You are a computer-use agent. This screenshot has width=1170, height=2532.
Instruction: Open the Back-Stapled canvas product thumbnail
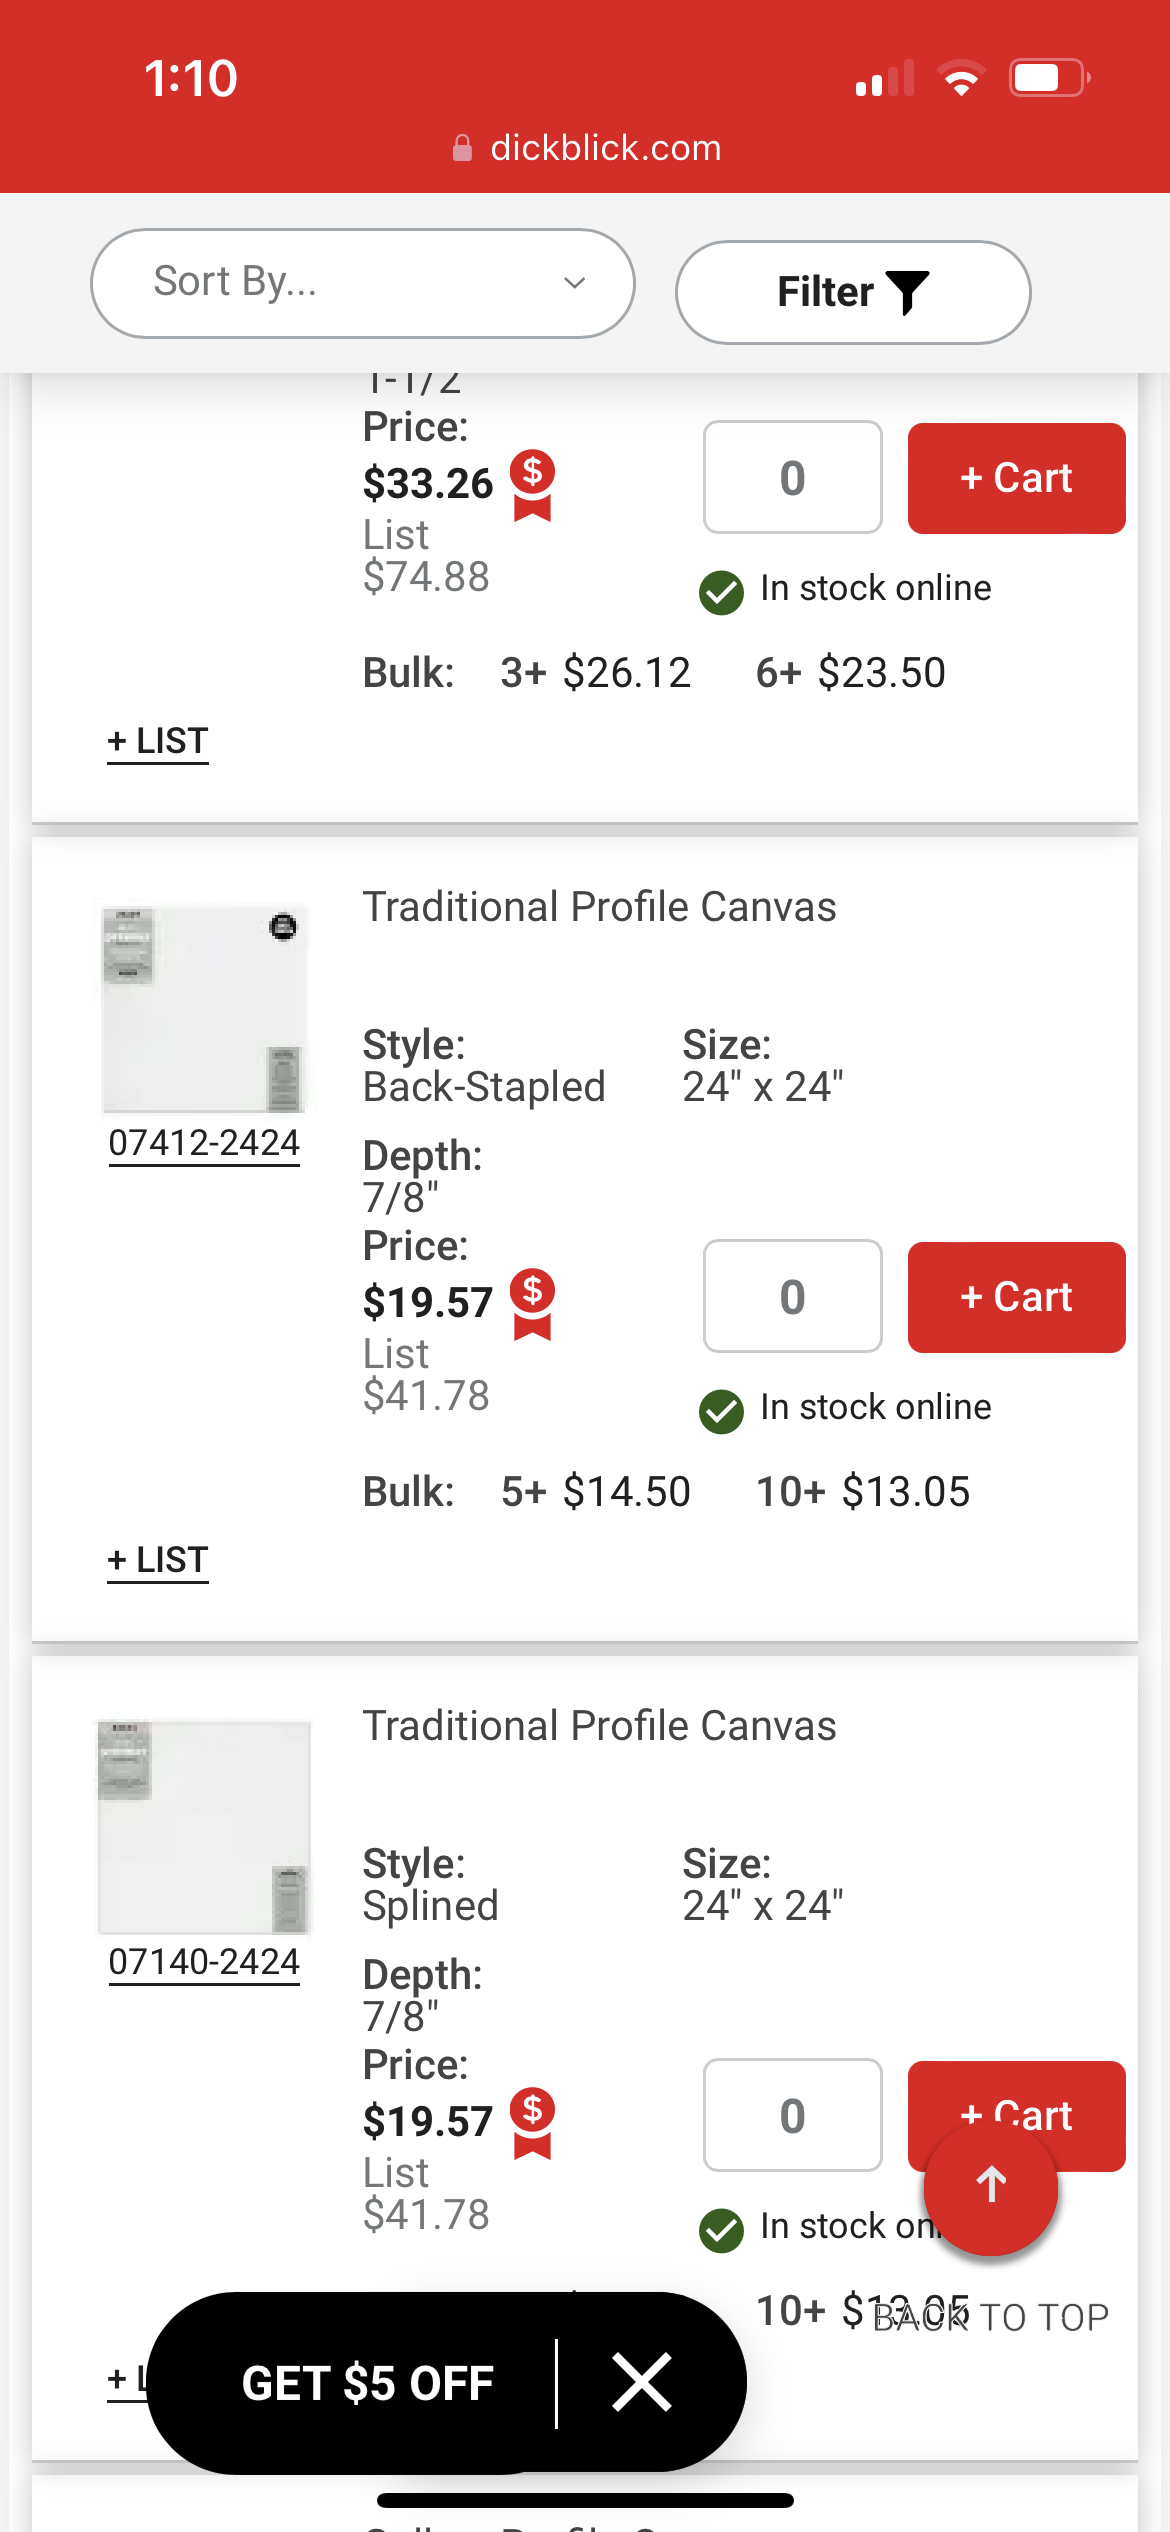click(204, 1009)
